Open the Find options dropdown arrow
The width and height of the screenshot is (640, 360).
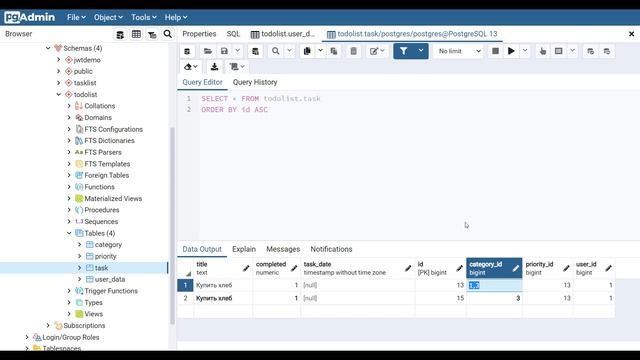click(x=289, y=51)
